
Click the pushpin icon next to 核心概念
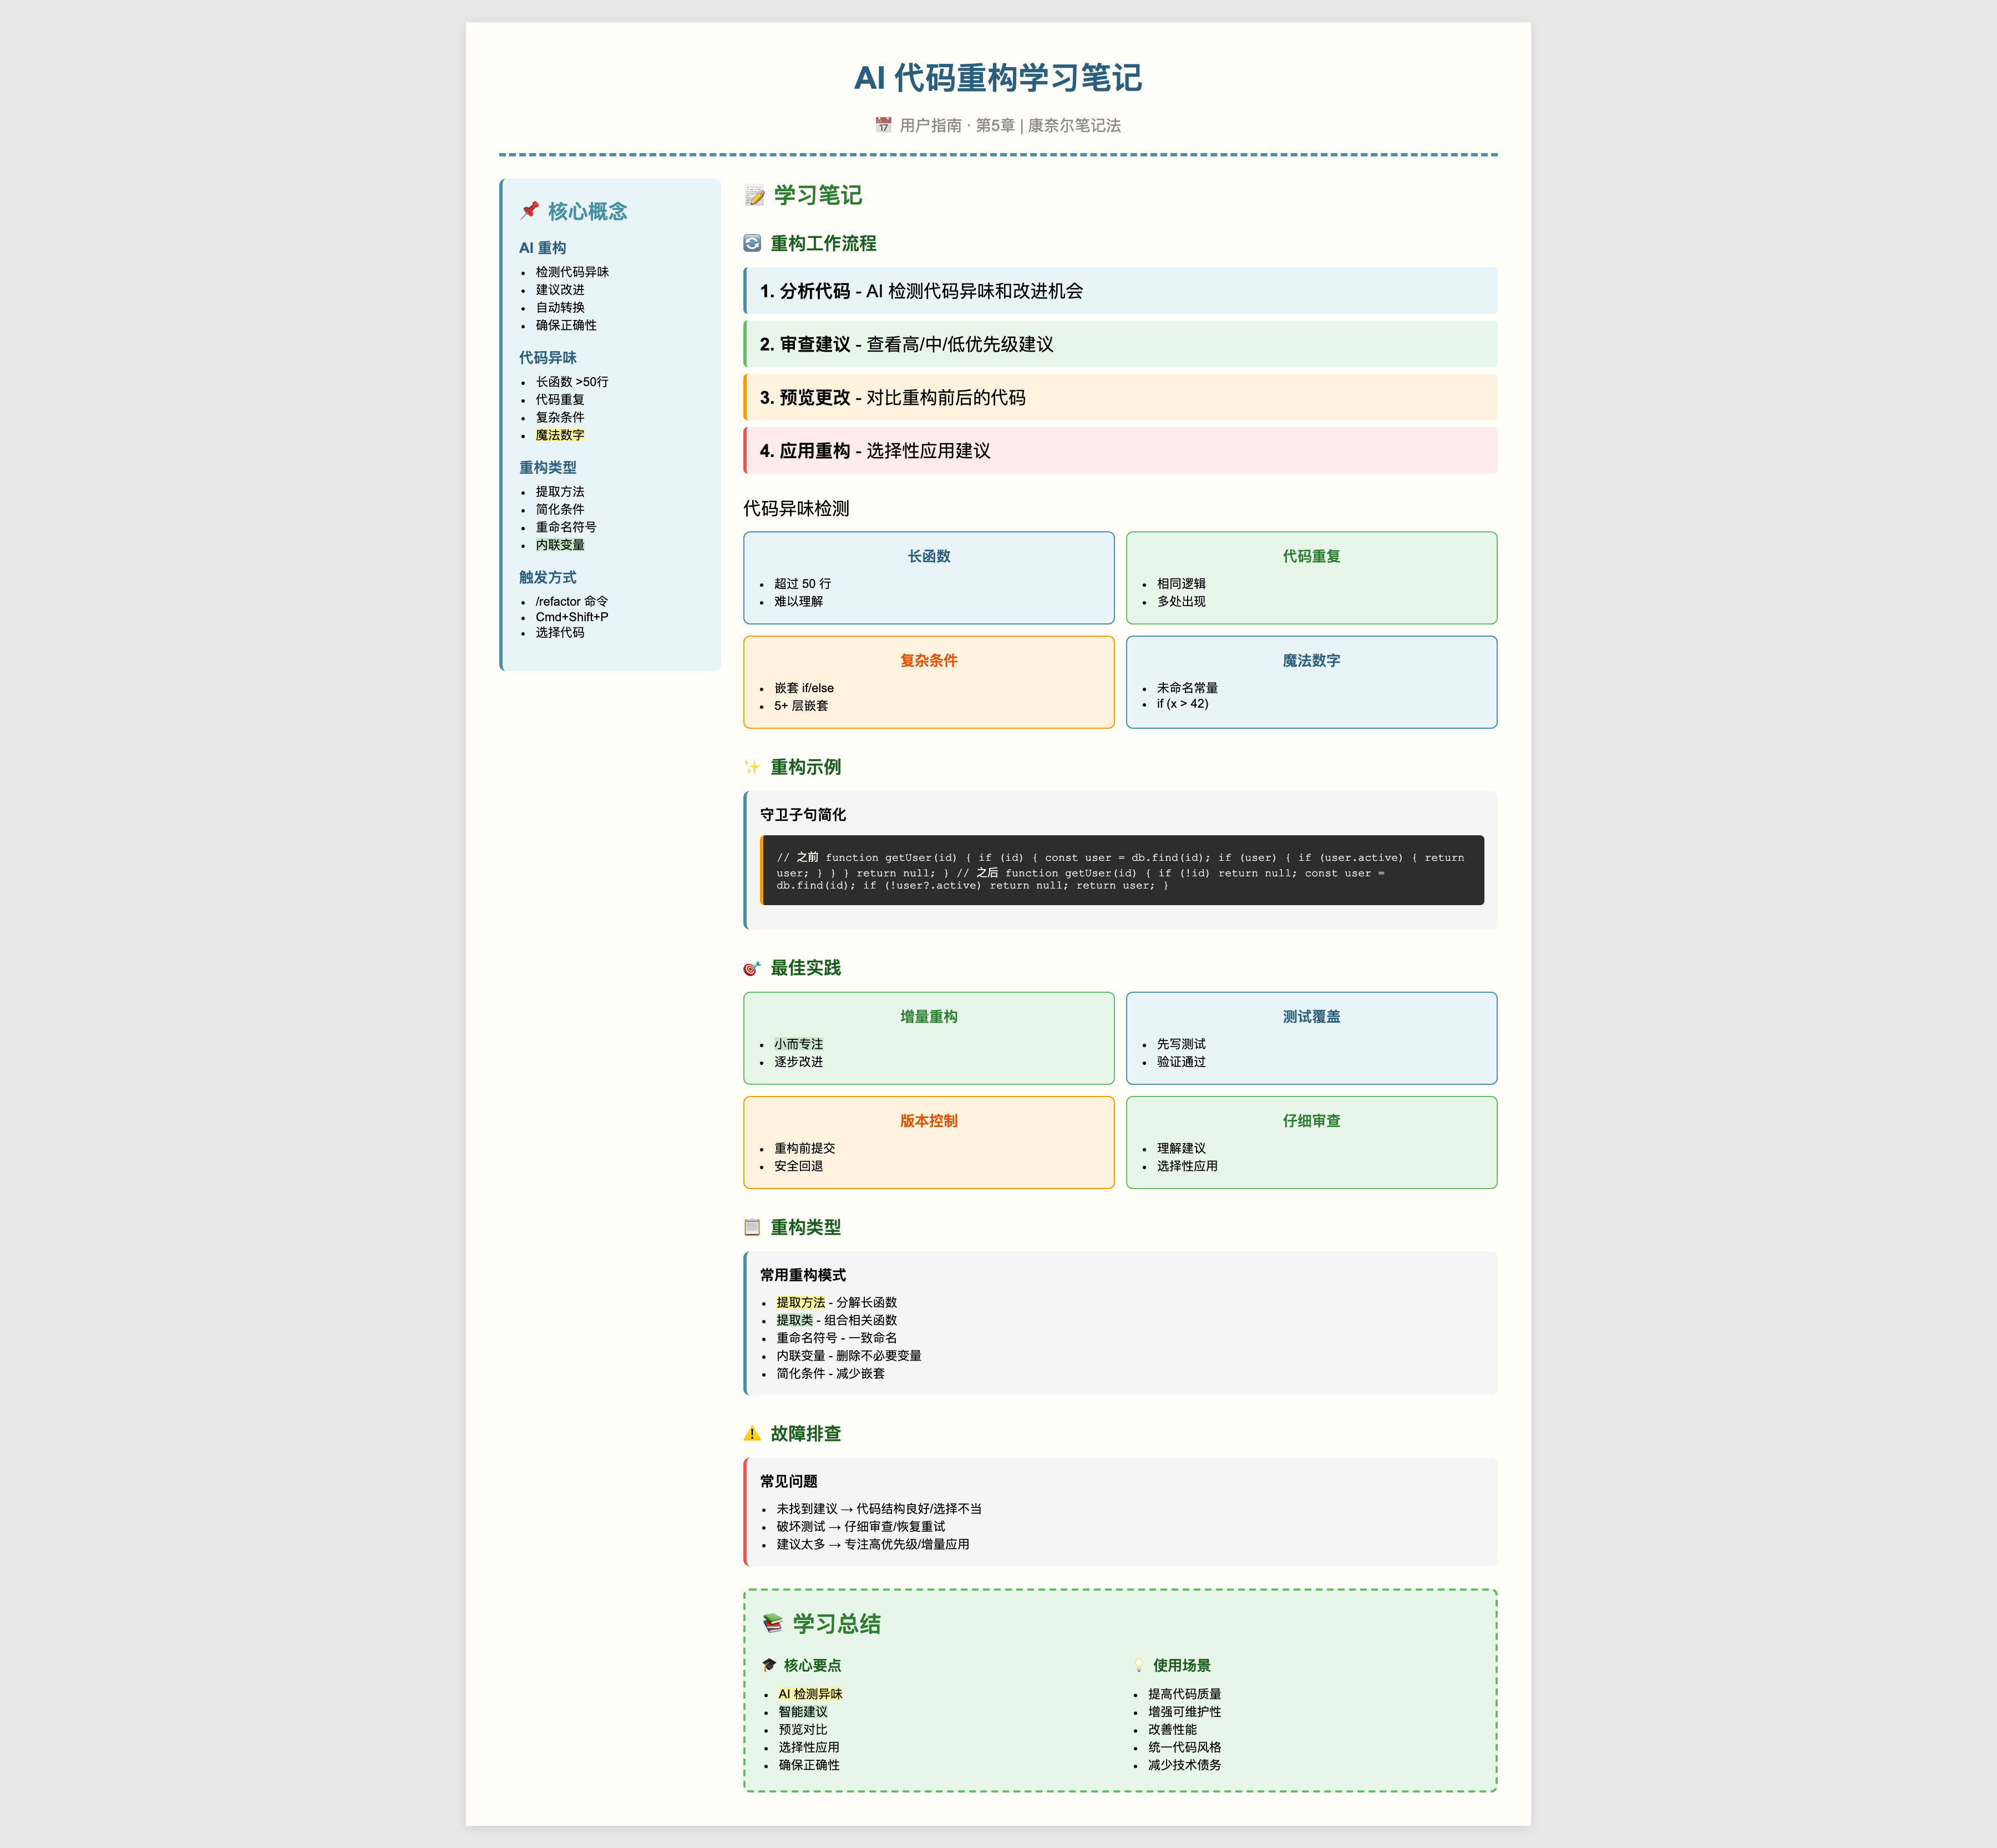529,210
